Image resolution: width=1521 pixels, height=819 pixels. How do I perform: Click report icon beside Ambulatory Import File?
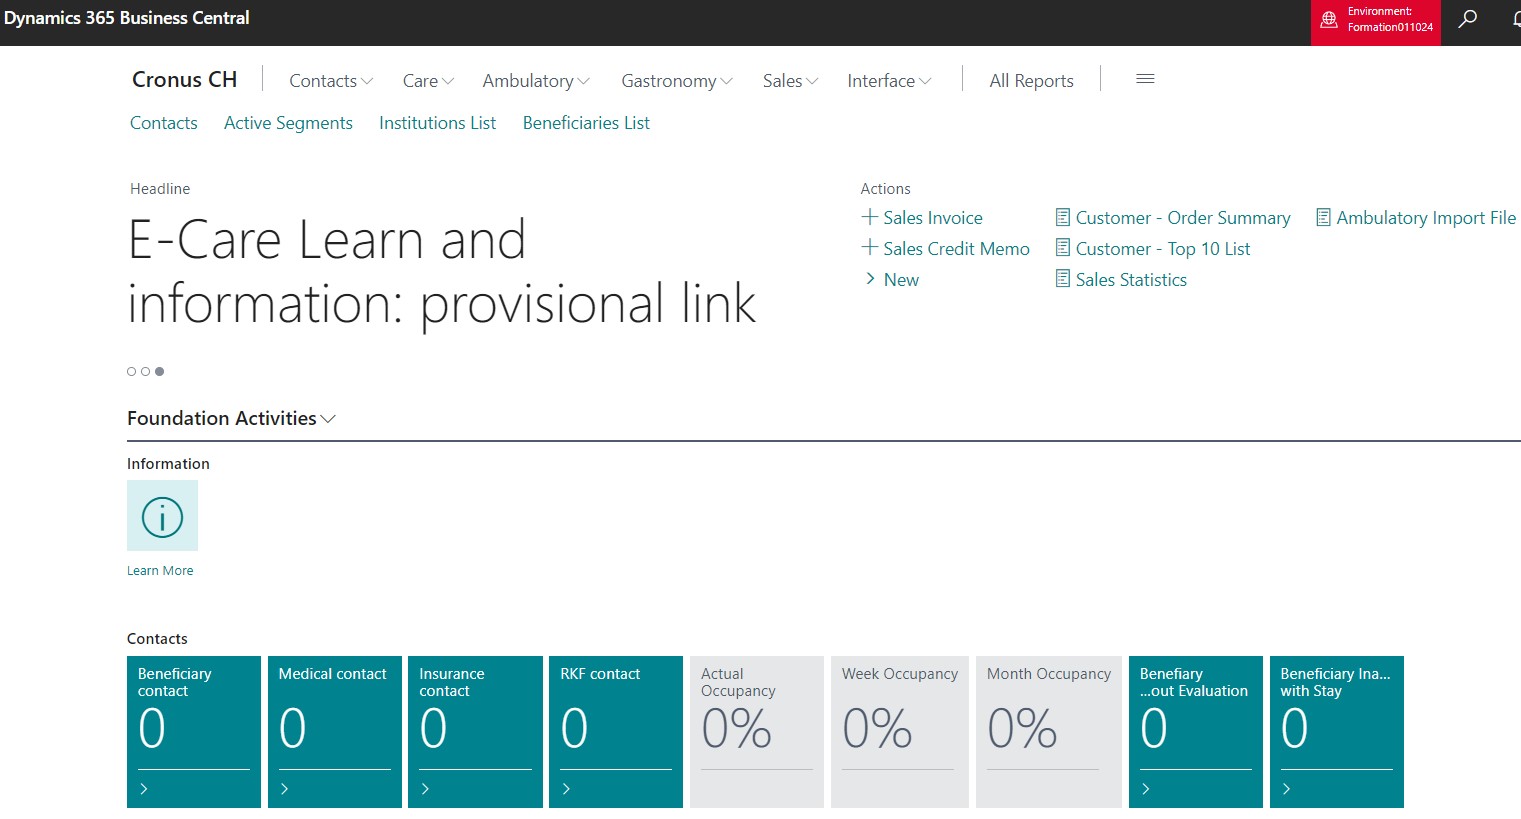coord(1324,217)
